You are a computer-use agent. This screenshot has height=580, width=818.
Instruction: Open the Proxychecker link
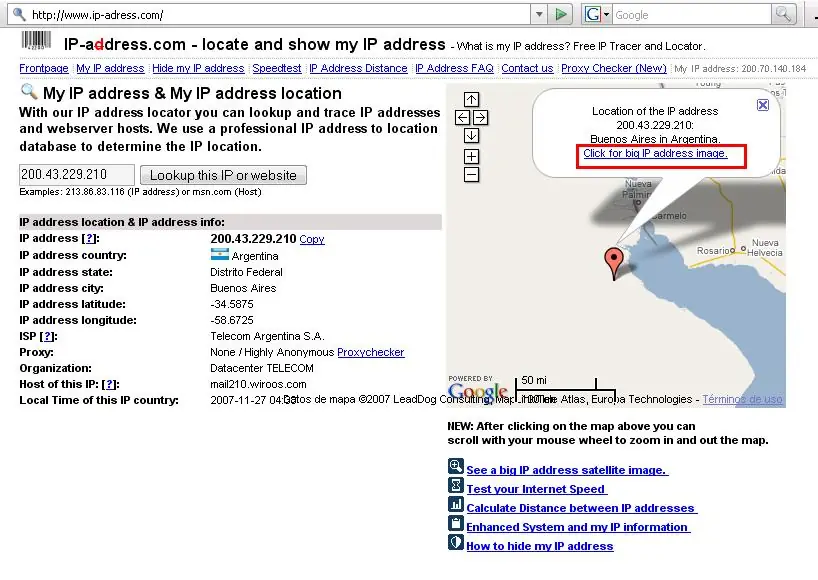pyautogui.click(x=371, y=352)
